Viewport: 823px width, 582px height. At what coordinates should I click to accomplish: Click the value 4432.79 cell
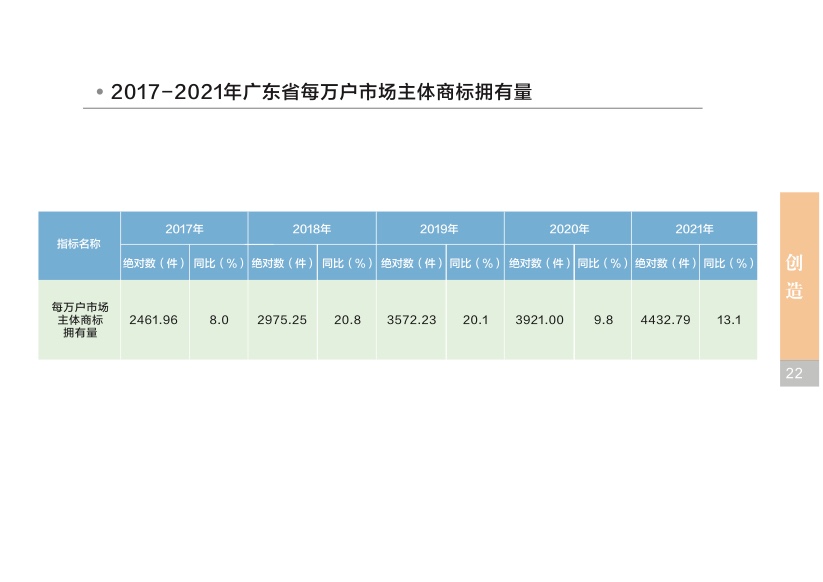pyautogui.click(x=665, y=320)
